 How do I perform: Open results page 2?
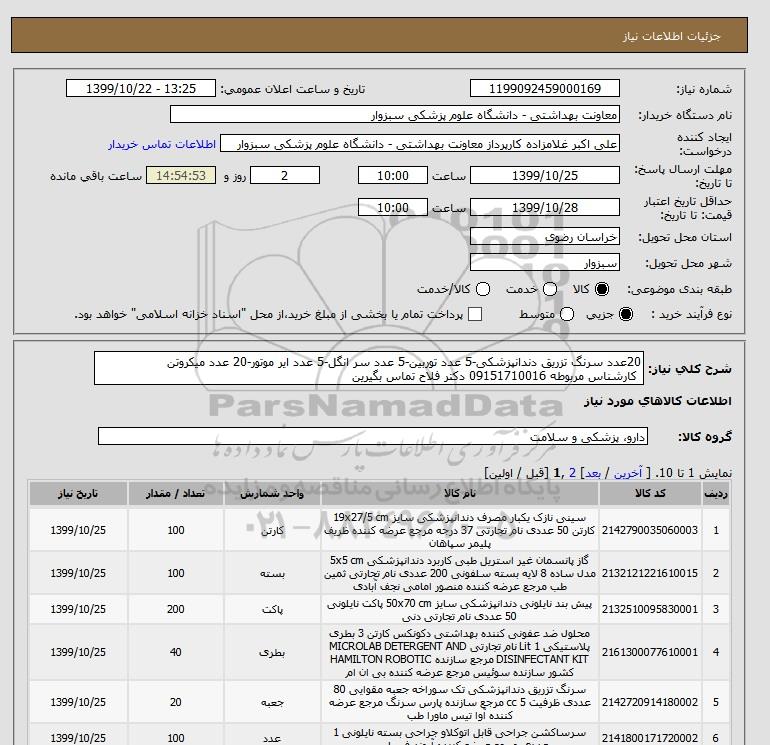coord(572,473)
